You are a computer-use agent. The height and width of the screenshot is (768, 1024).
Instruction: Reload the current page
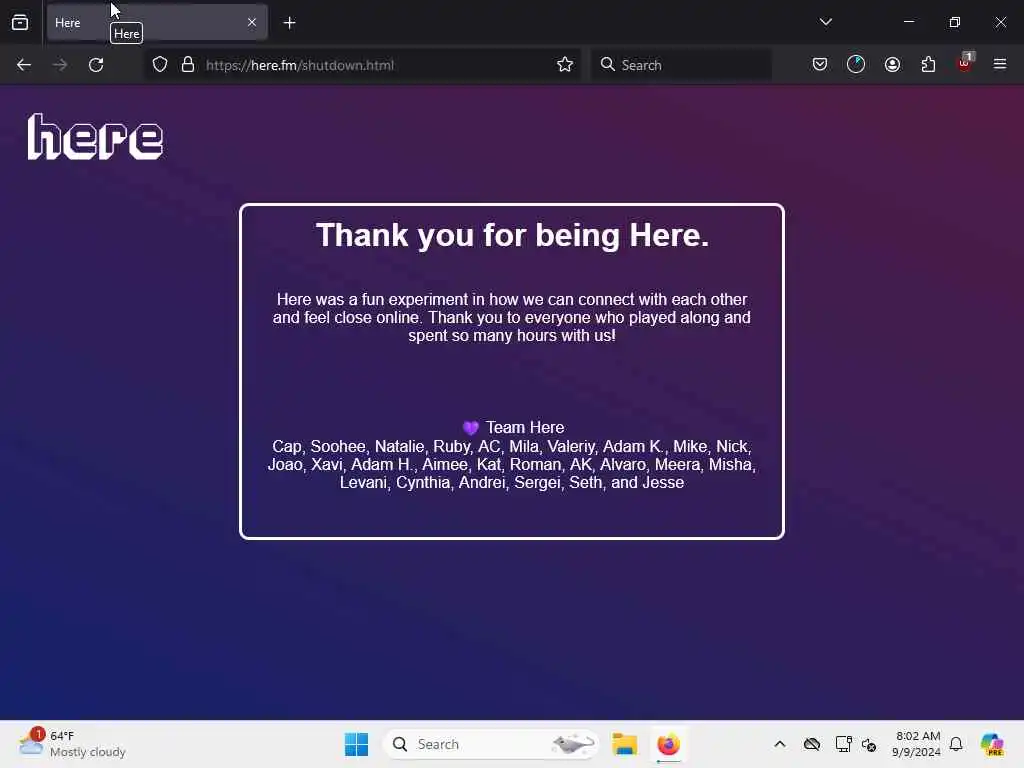pos(96,65)
